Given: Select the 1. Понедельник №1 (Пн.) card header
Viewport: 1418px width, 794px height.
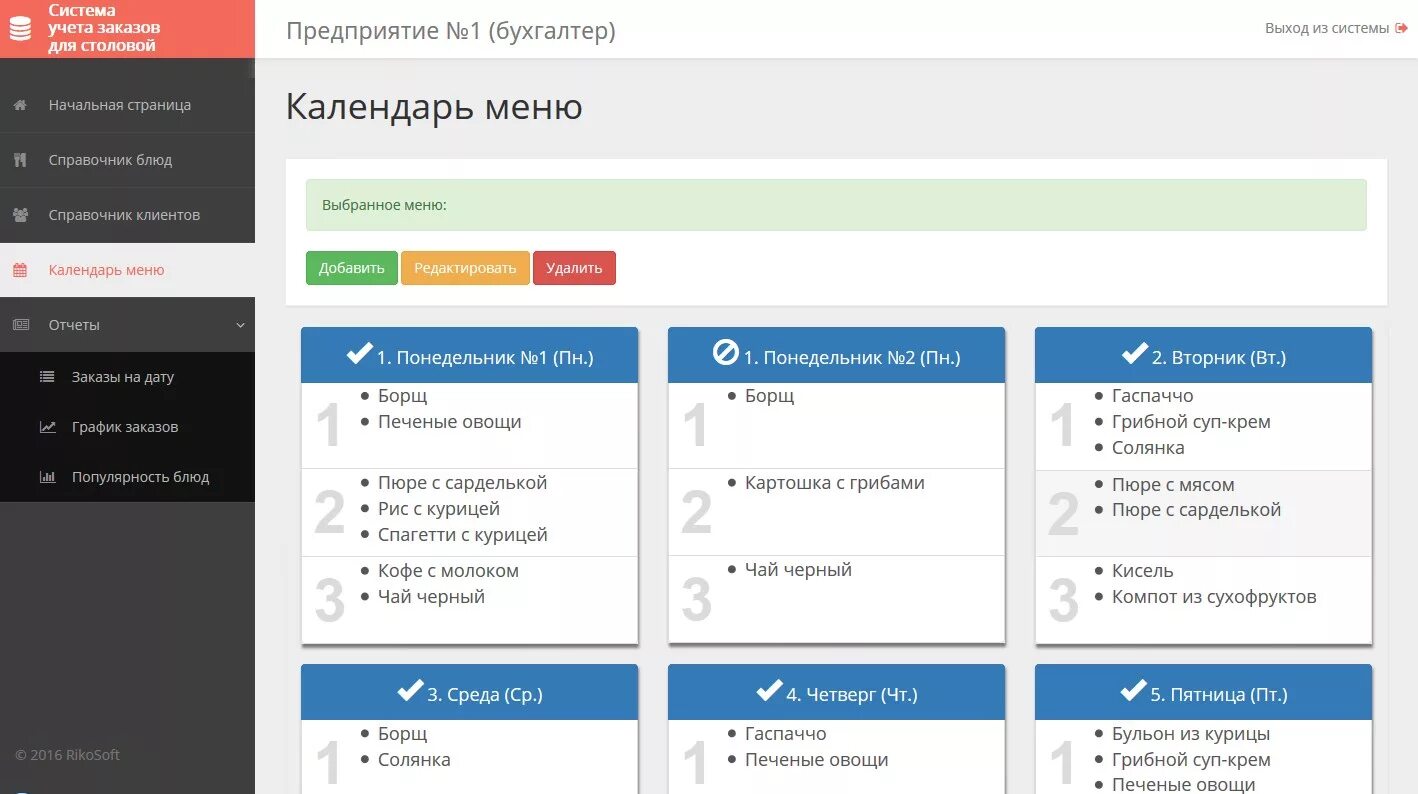Looking at the screenshot, I should (469, 355).
